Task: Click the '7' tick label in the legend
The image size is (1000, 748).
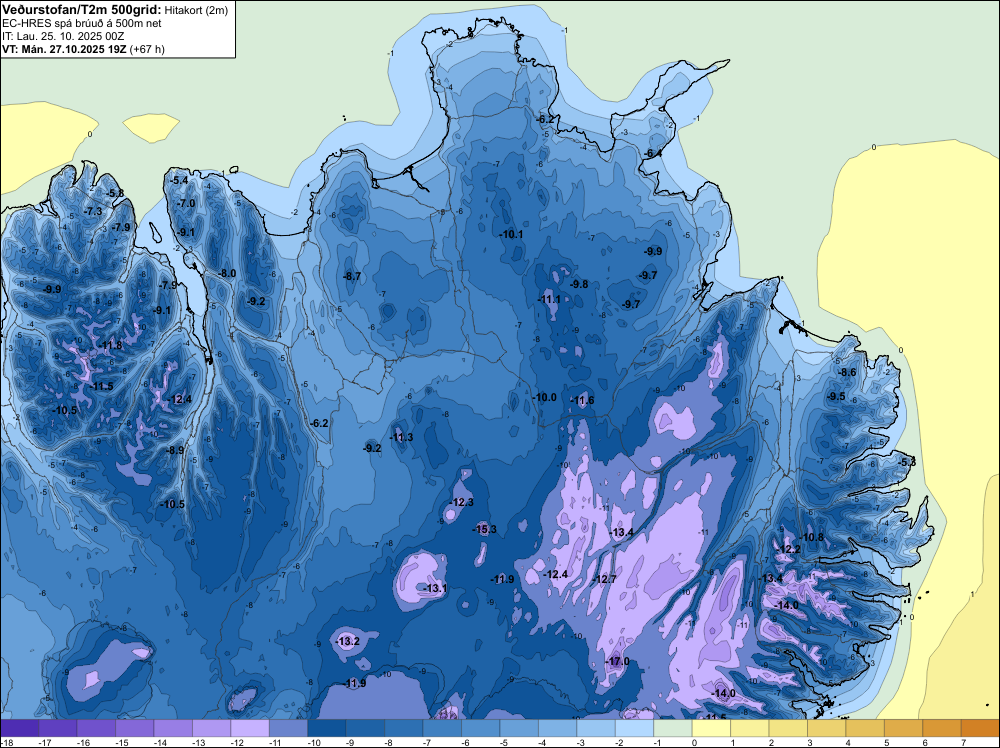Action: click(x=963, y=742)
